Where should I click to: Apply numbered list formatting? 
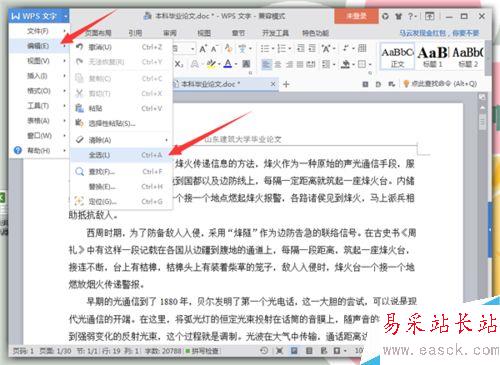coord(282,49)
